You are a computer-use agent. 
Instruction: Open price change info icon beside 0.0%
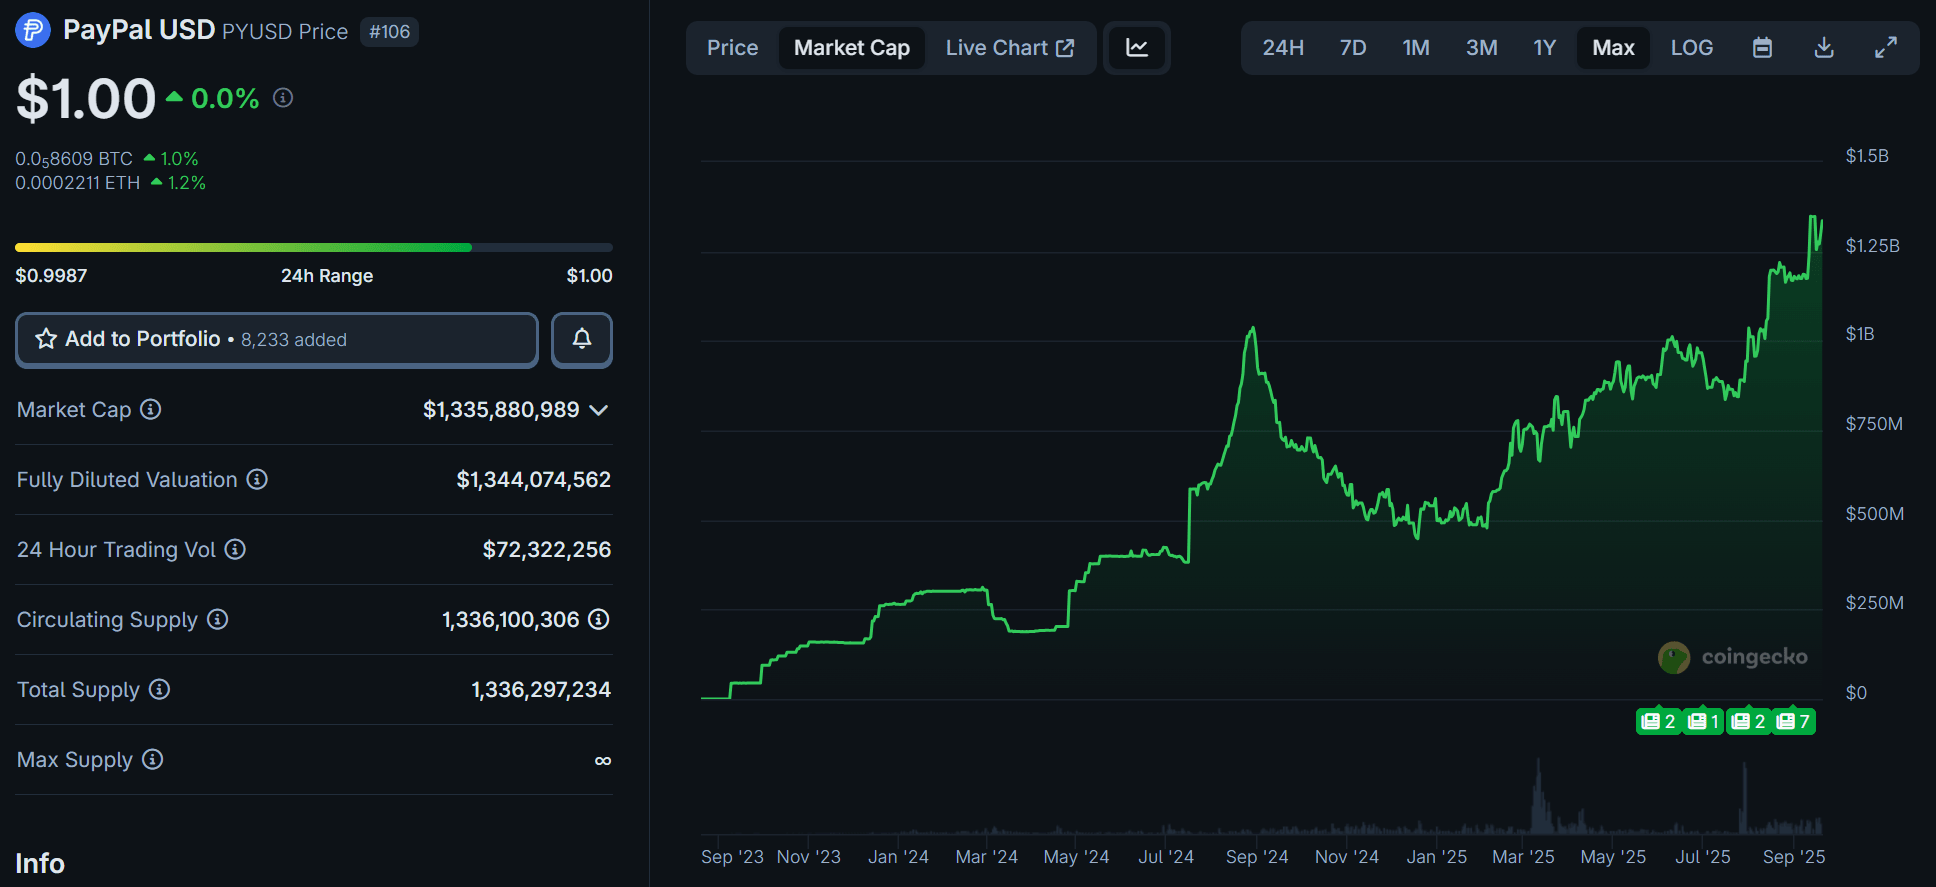click(283, 97)
